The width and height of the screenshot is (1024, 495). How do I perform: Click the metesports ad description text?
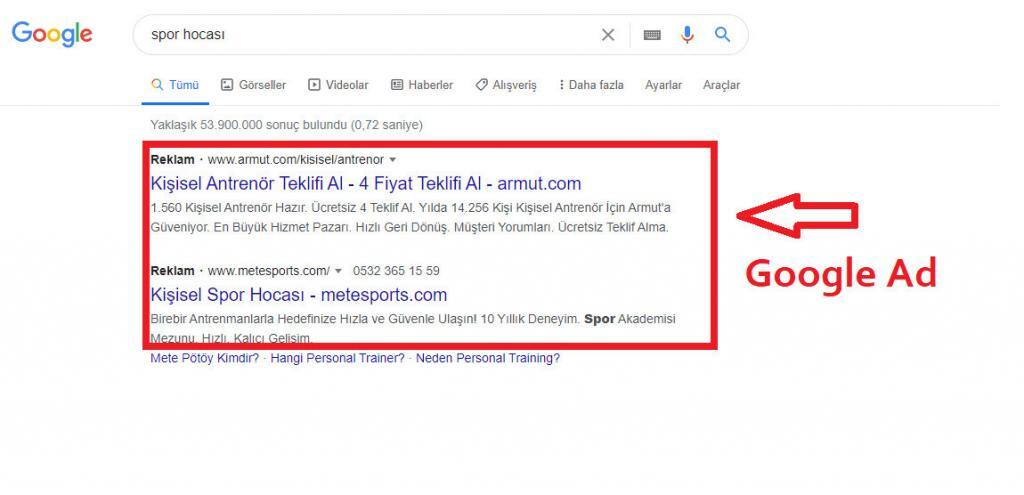point(413,328)
